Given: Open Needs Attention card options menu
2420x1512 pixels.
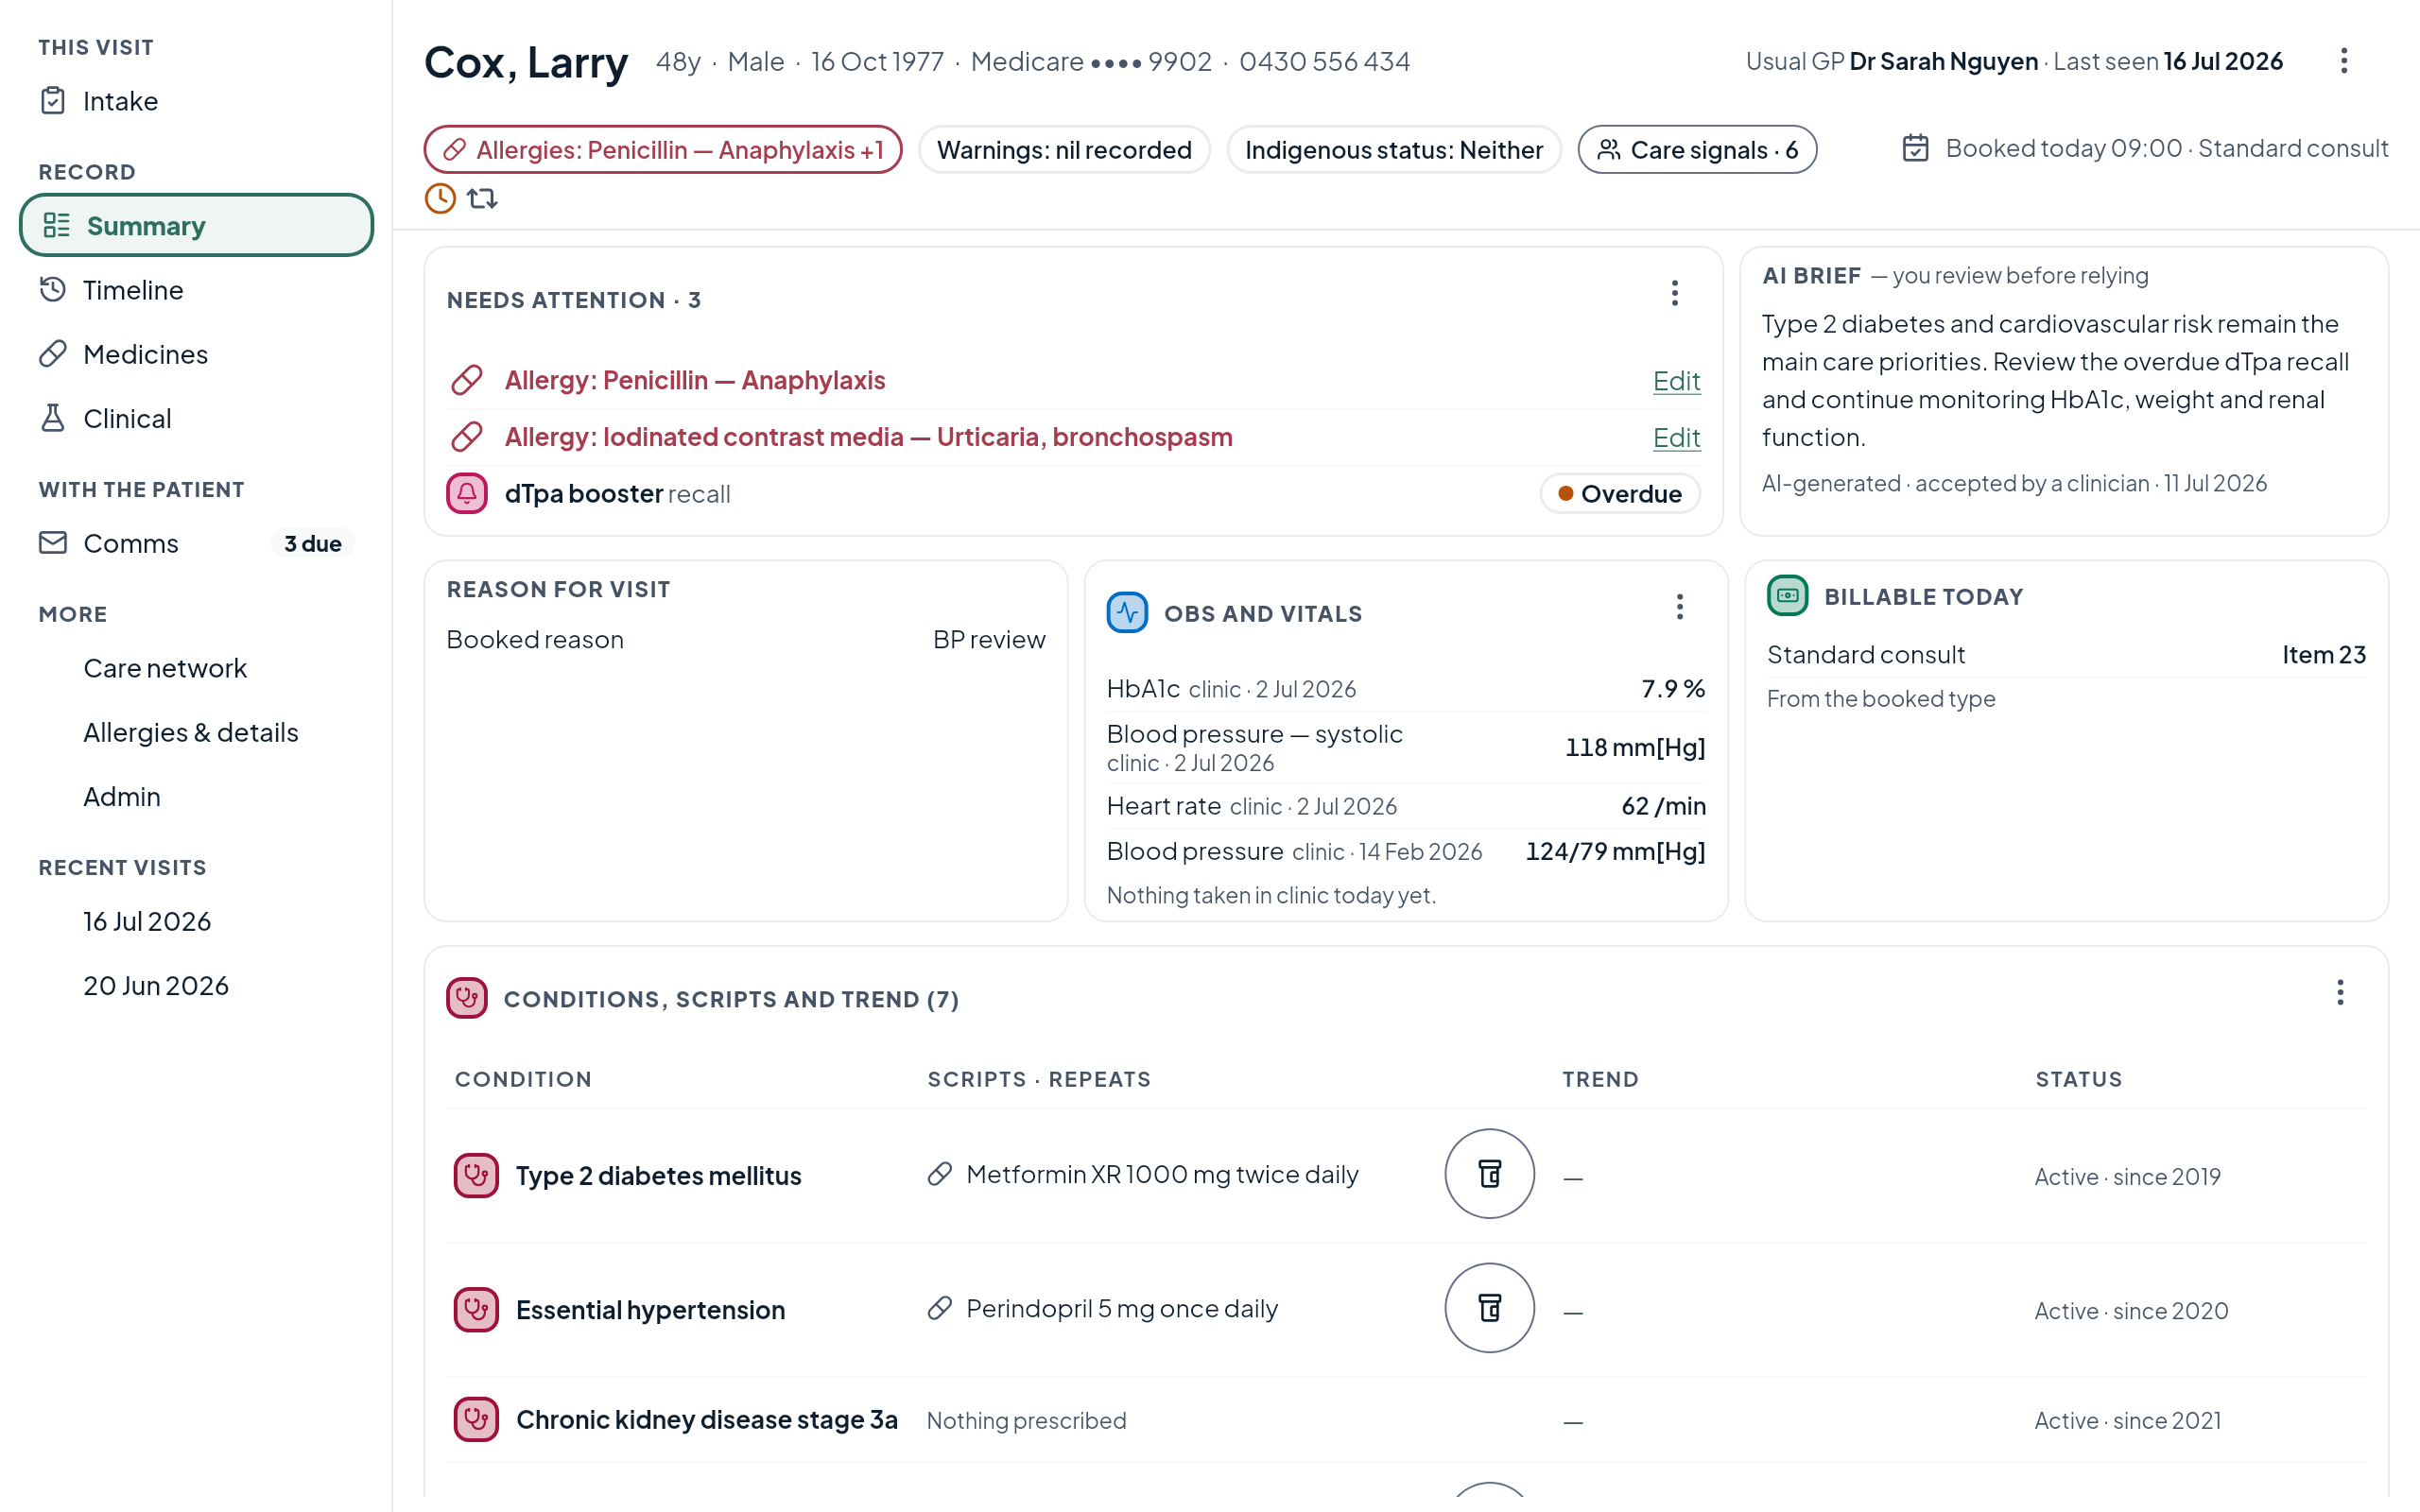Looking at the screenshot, I should [1674, 293].
